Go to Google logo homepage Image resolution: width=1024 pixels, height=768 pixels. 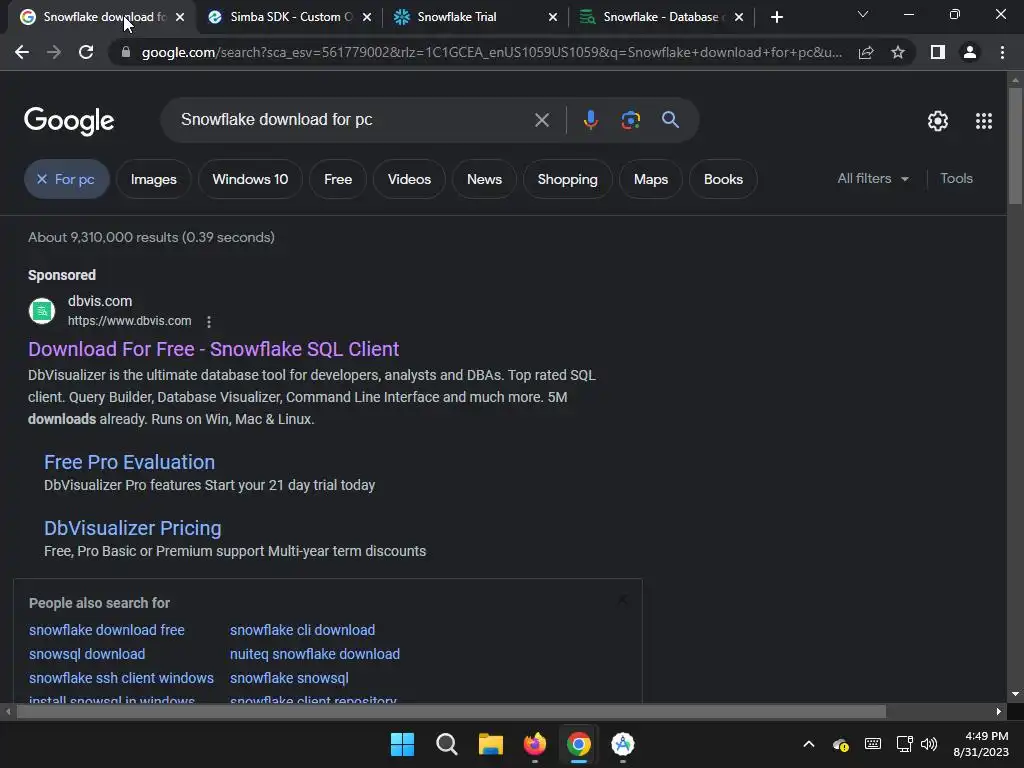(69, 121)
